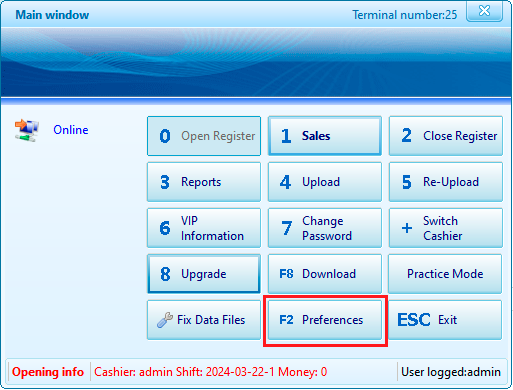The width and height of the screenshot is (513, 390).
Task: Click the Open Register button
Action: coord(204,136)
